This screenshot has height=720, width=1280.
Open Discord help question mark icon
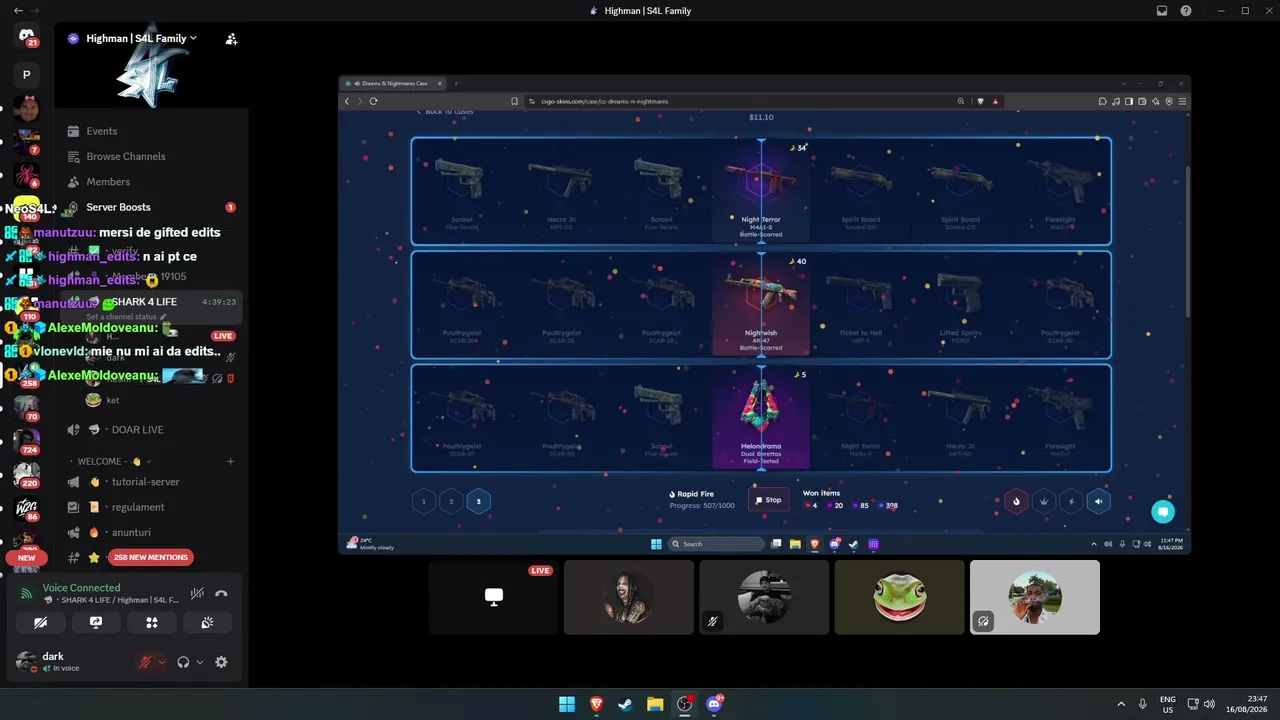coord(1186,11)
